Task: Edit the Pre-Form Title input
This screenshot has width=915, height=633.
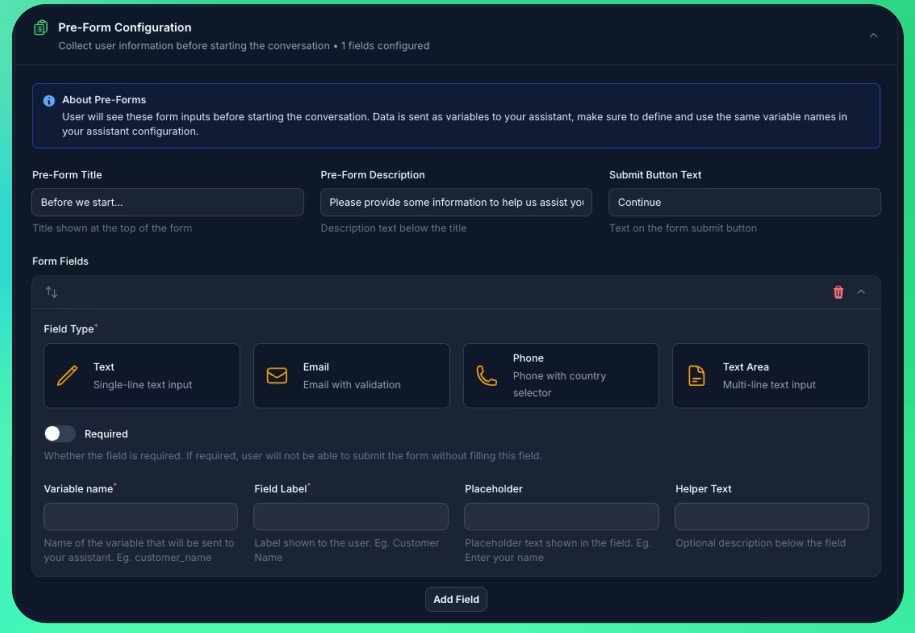Action: 167,202
